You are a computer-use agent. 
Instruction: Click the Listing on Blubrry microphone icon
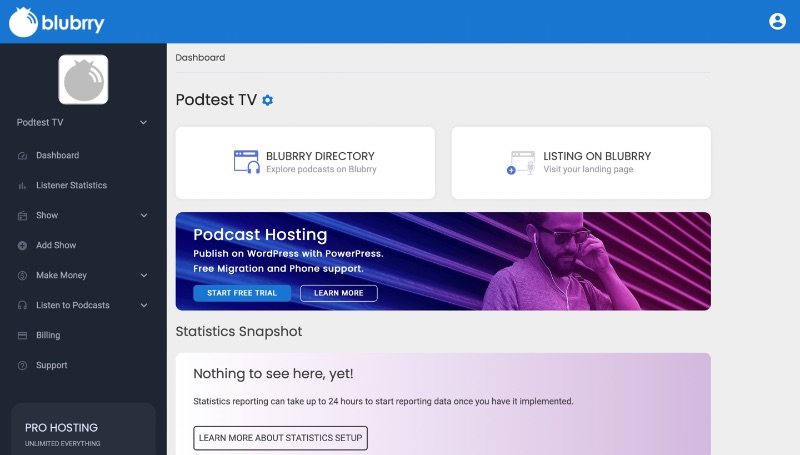[521, 162]
